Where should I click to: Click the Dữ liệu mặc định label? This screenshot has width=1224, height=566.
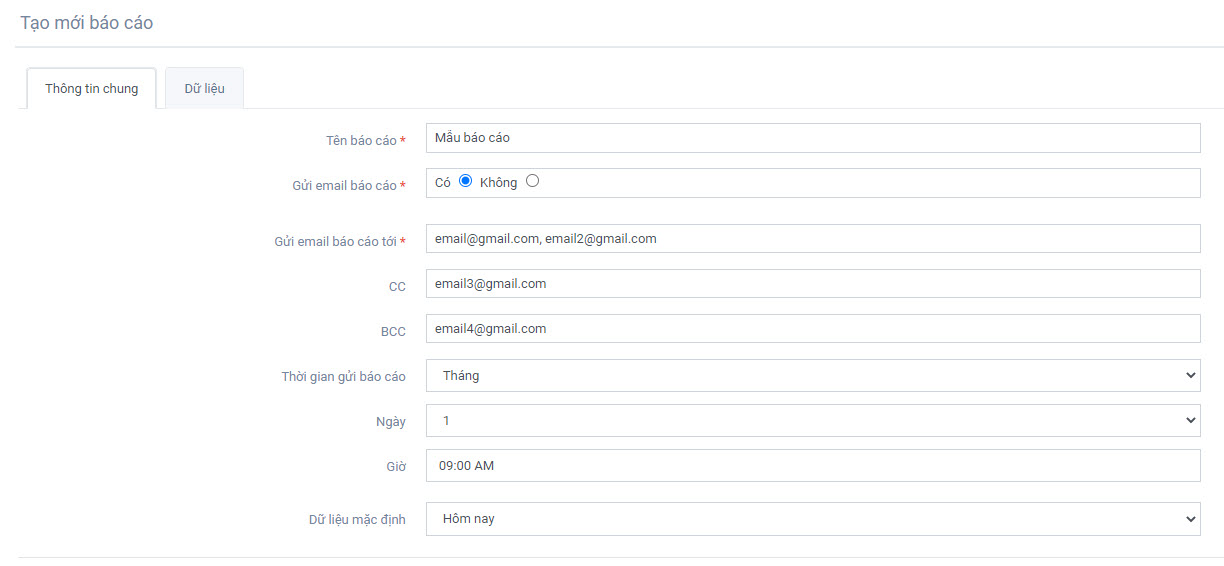[357, 520]
